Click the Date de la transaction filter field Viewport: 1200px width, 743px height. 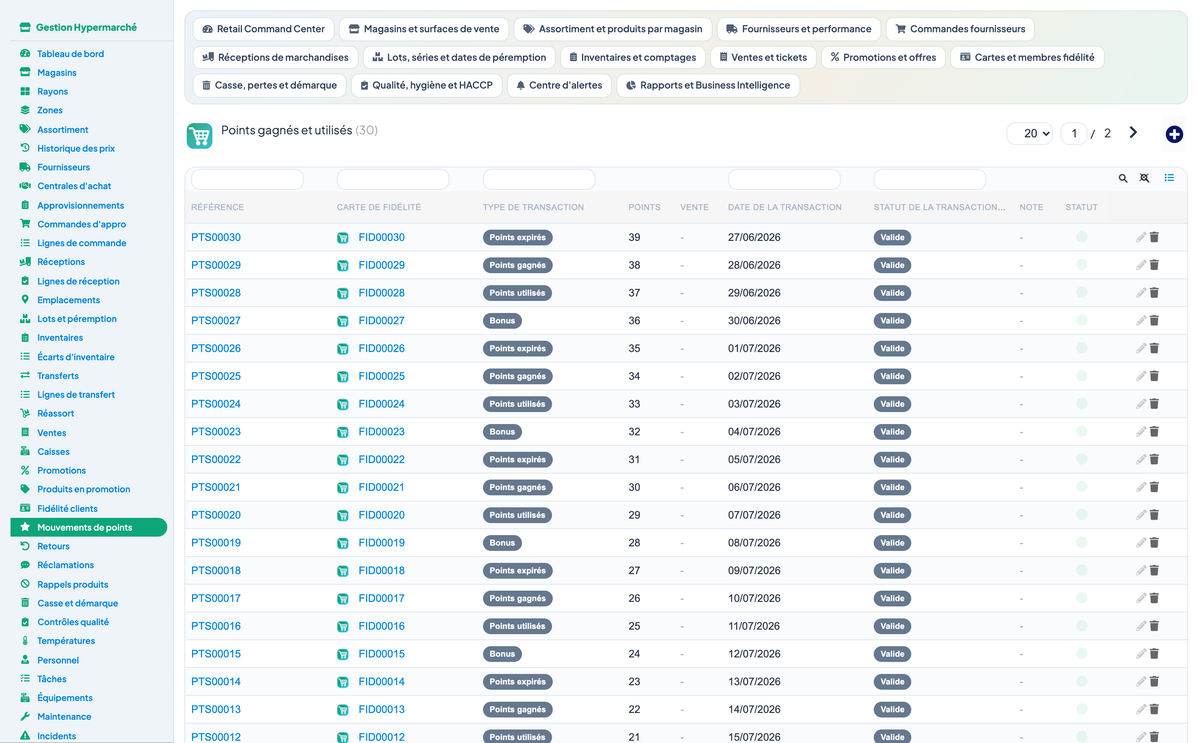point(784,179)
